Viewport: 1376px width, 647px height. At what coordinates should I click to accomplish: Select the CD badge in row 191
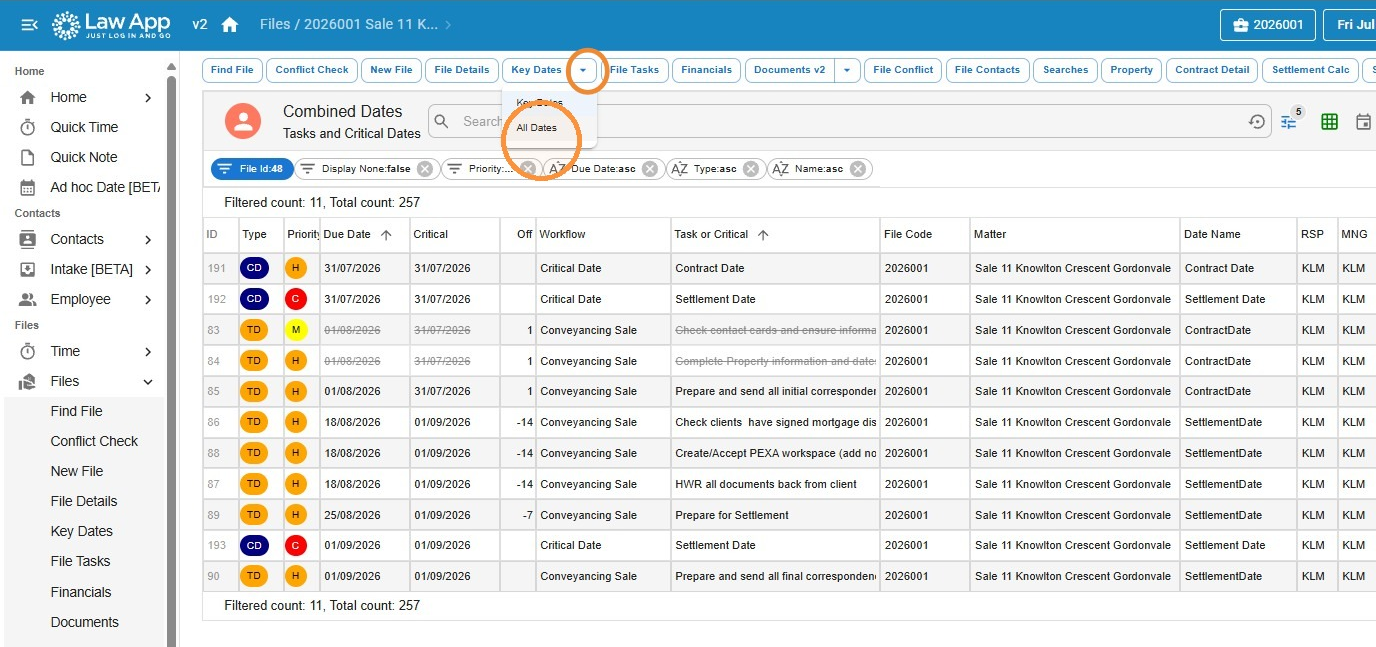pos(254,268)
